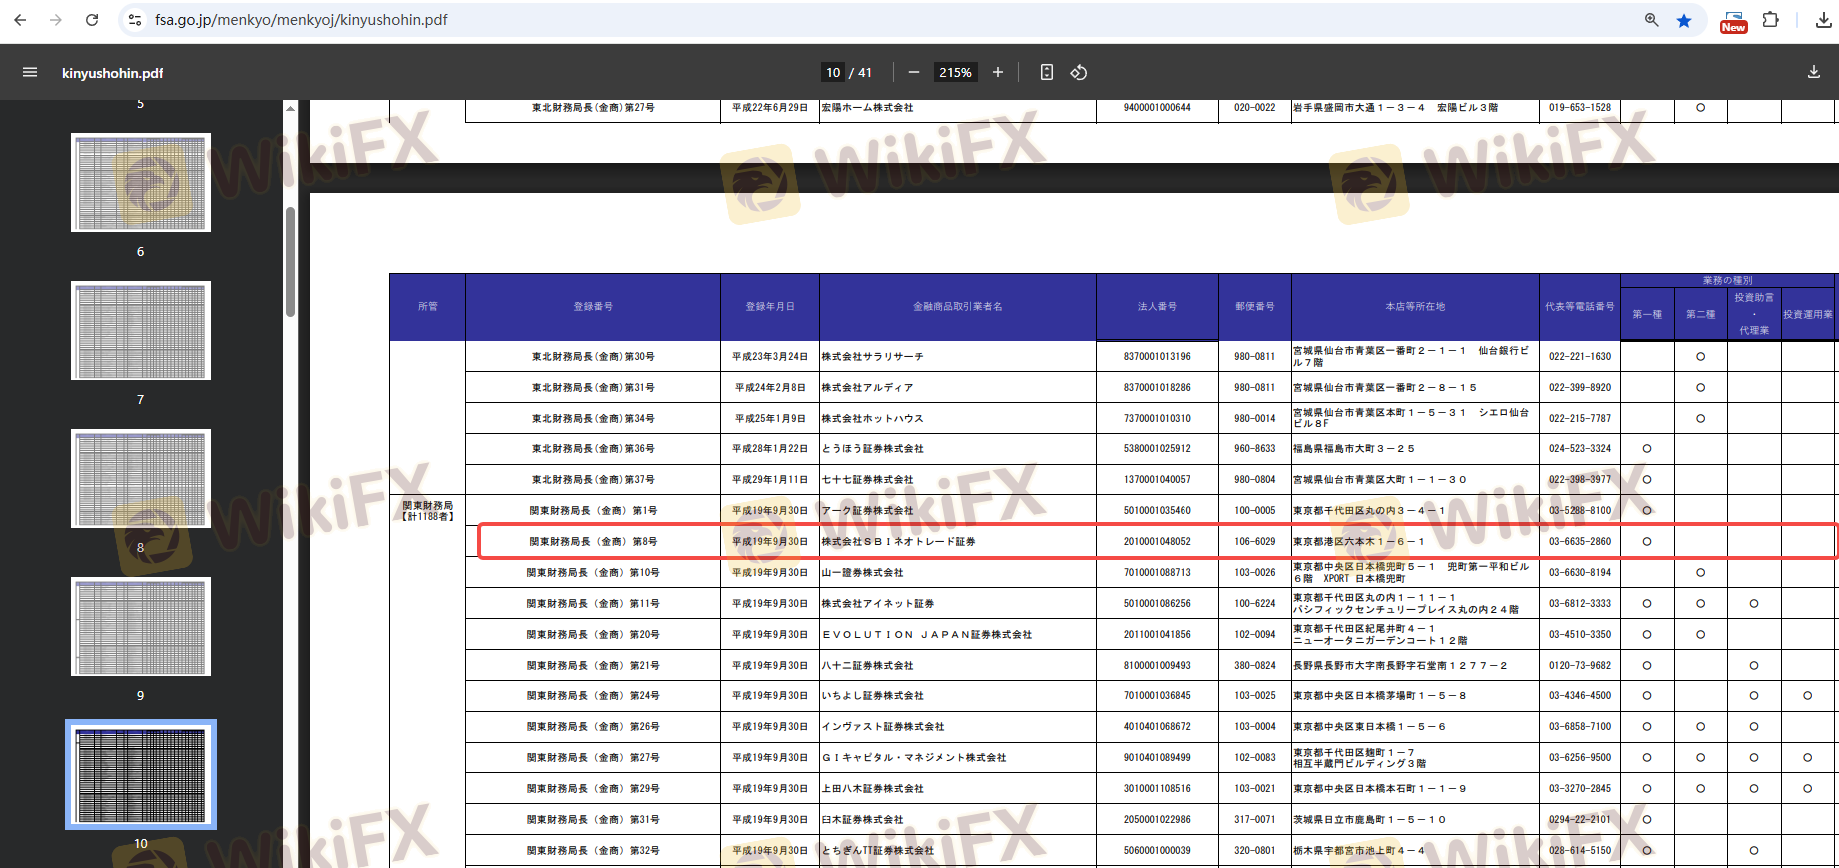This screenshot has height=868, width=1839.
Task: Click the 215% zoom level field
Action: pos(955,72)
